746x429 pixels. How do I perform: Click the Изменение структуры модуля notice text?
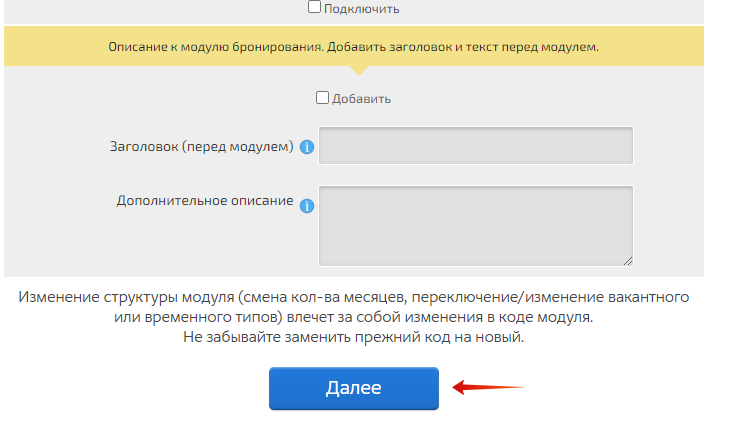click(x=353, y=307)
